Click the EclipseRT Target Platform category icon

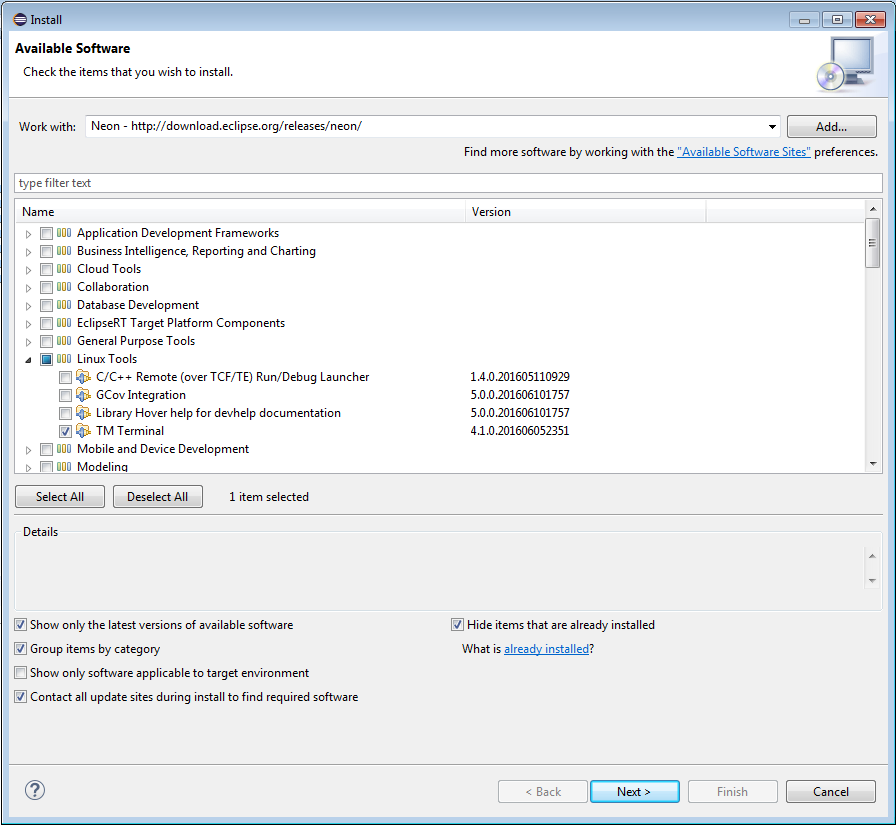[x=64, y=323]
